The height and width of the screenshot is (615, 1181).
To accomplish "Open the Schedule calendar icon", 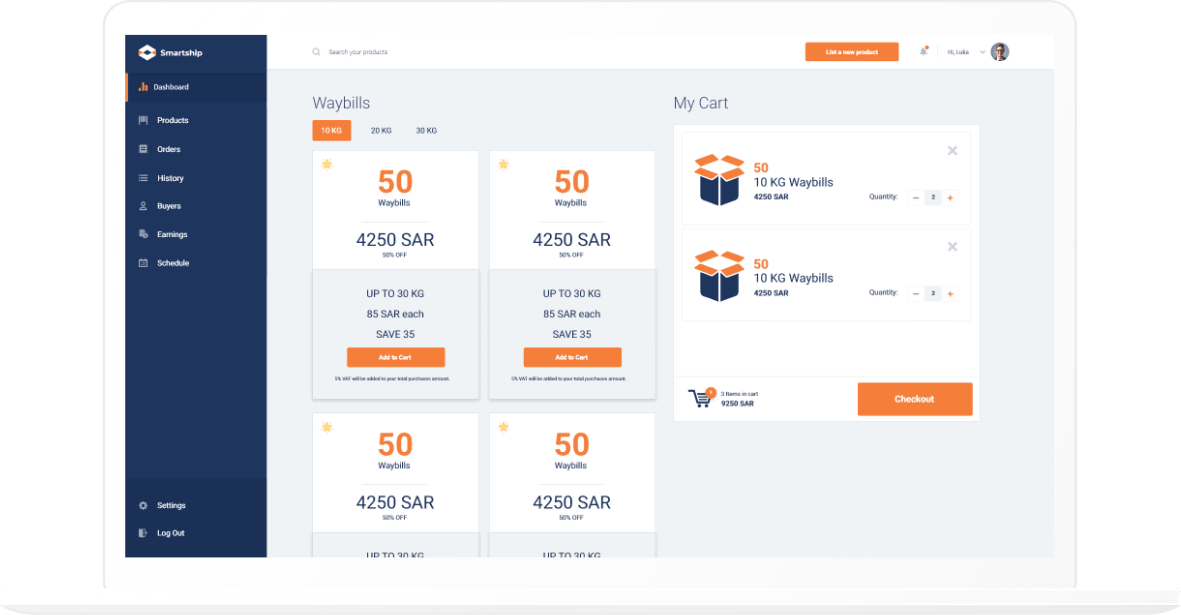I will pyautogui.click(x=143, y=263).
